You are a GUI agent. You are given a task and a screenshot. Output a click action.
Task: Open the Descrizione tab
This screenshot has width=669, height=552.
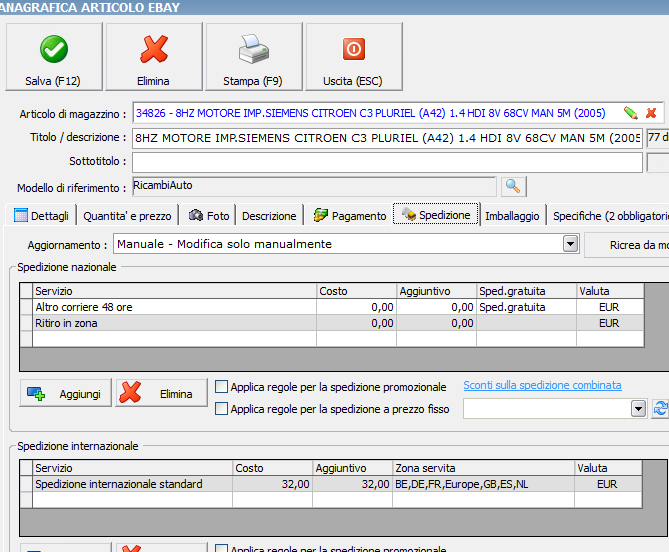click(x=269, y=216)
